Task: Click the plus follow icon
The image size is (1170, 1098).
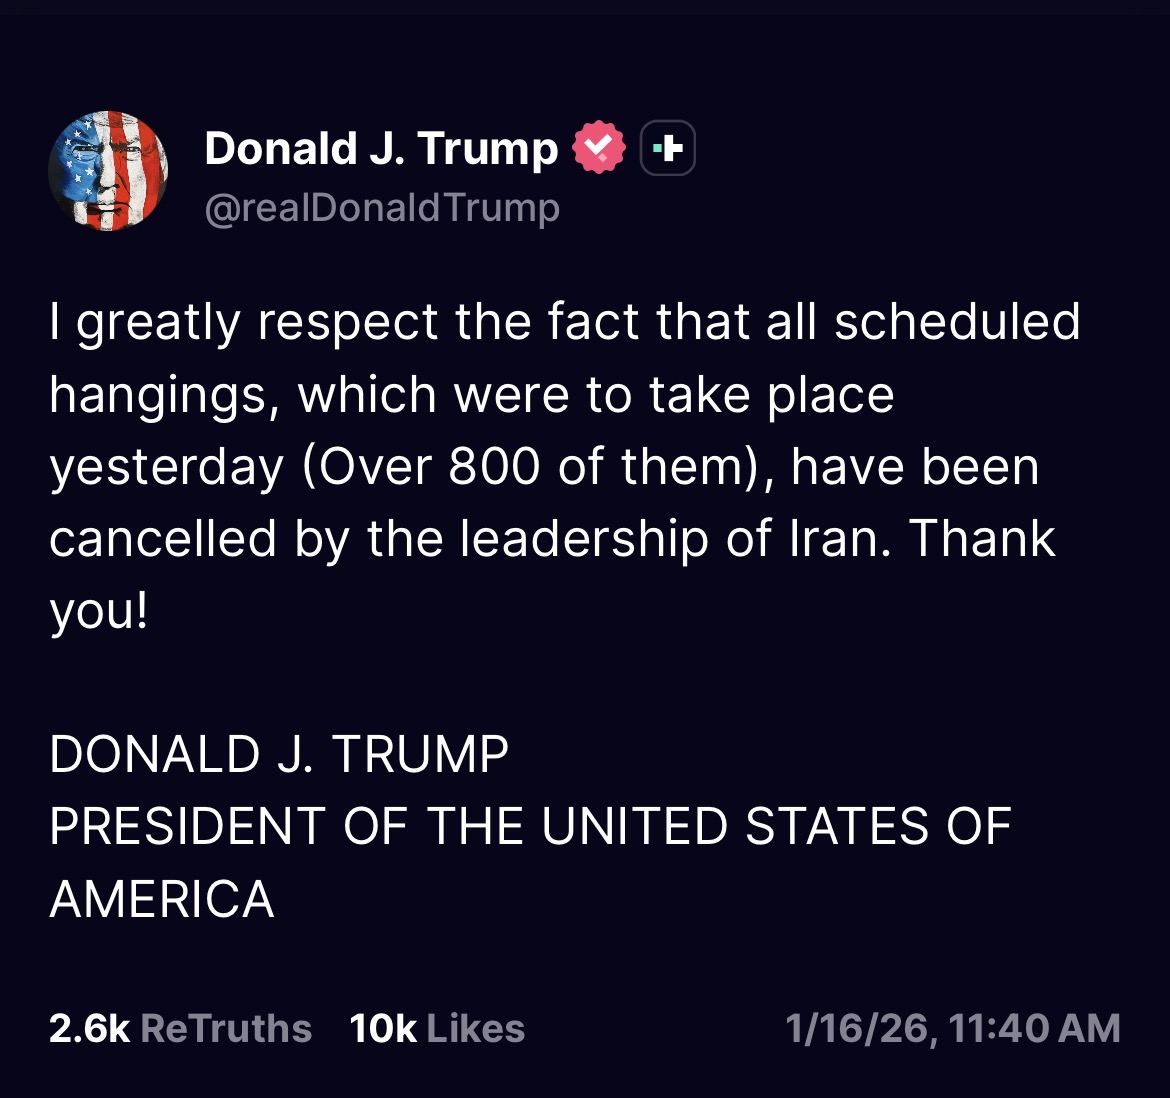Action: (667, 149)
